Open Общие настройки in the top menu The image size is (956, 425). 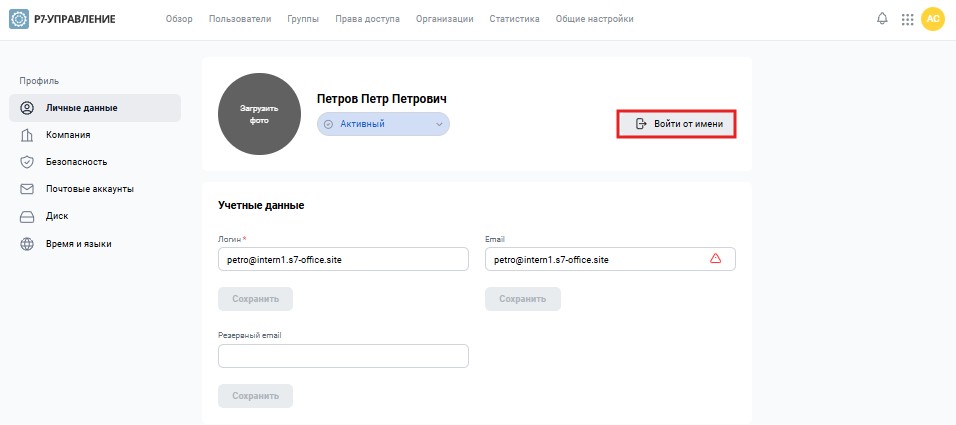594,19
